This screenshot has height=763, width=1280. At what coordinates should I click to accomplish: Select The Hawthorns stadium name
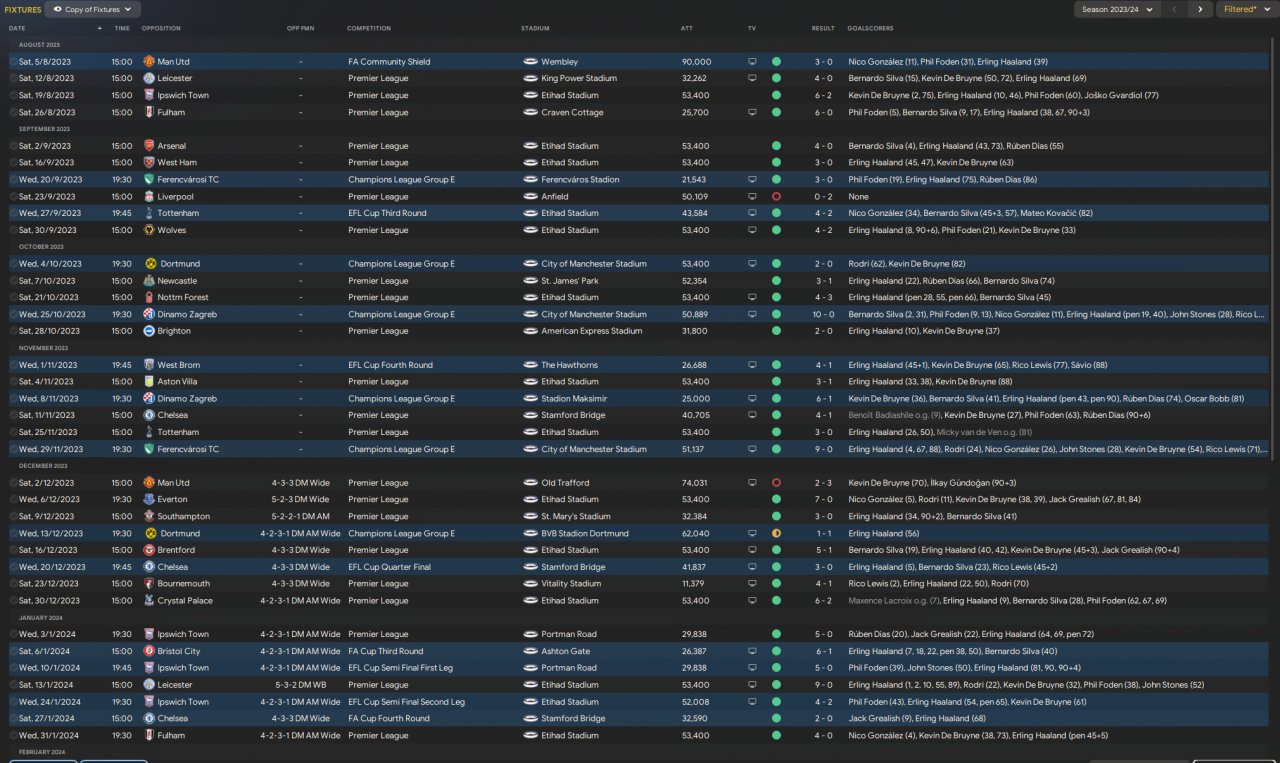click(x=571, y=365)
